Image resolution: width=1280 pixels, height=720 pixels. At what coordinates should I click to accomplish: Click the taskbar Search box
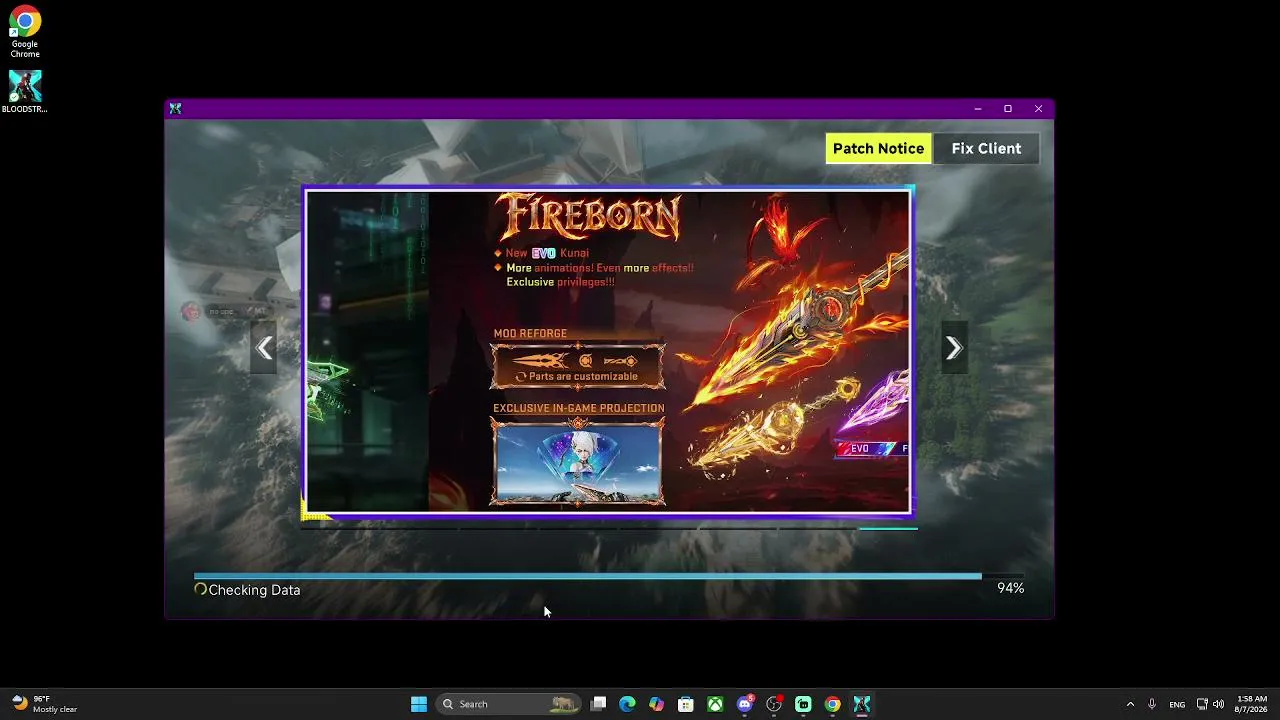508,704
